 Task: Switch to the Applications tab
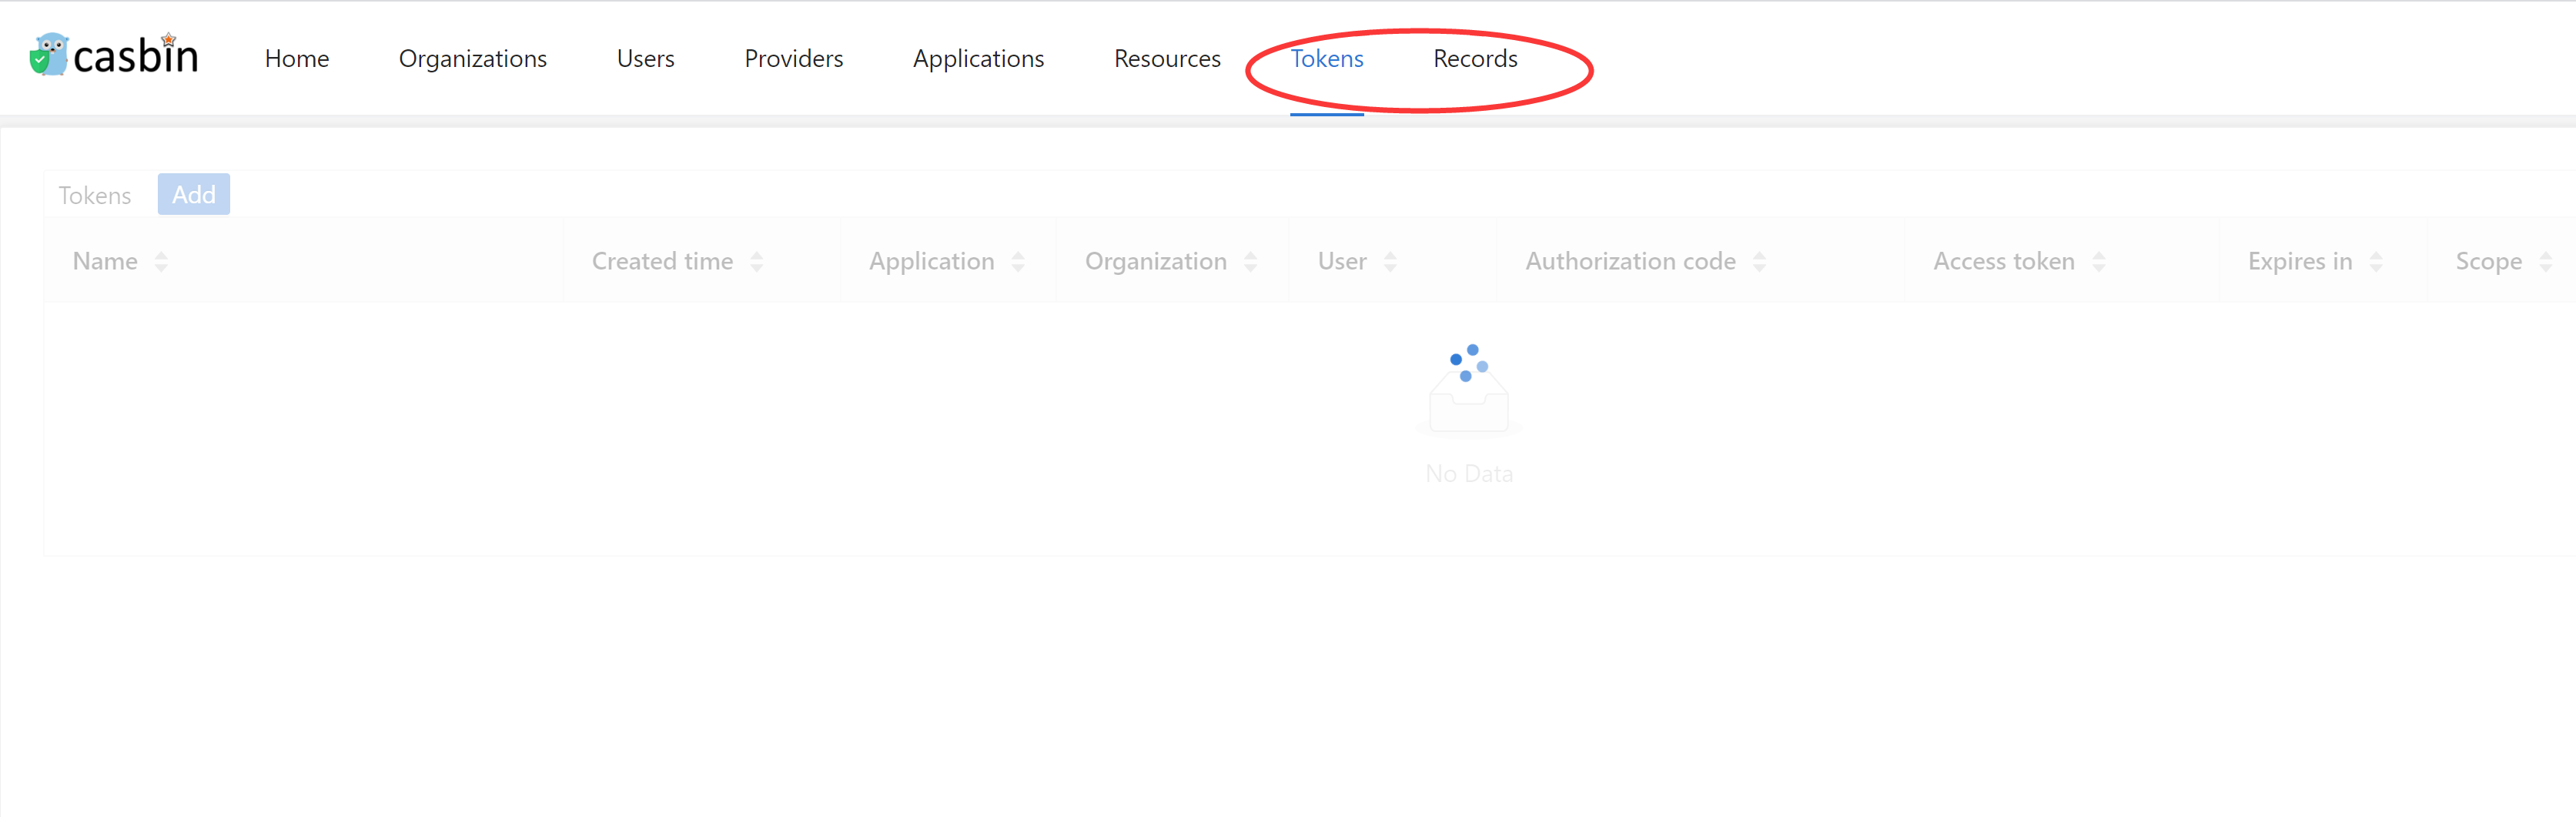(x=978, y=58)
